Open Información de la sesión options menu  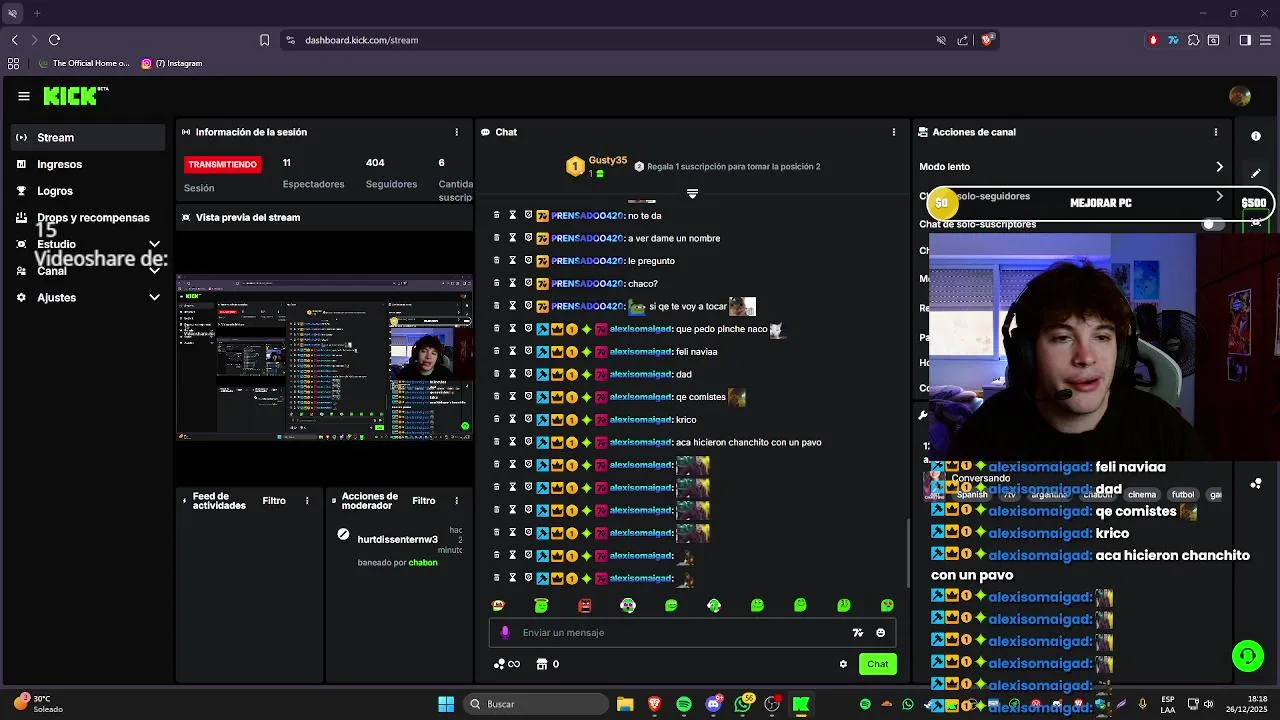(457, 132)
